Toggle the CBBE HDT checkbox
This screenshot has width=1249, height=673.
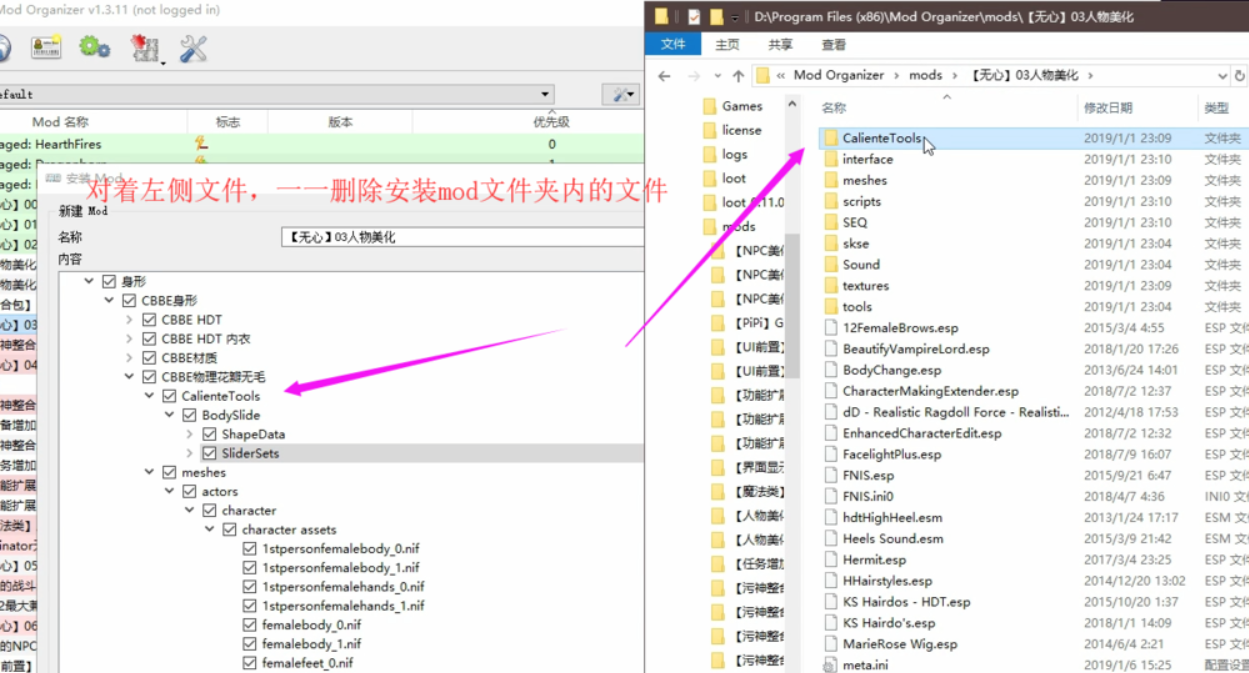[149, 320]
